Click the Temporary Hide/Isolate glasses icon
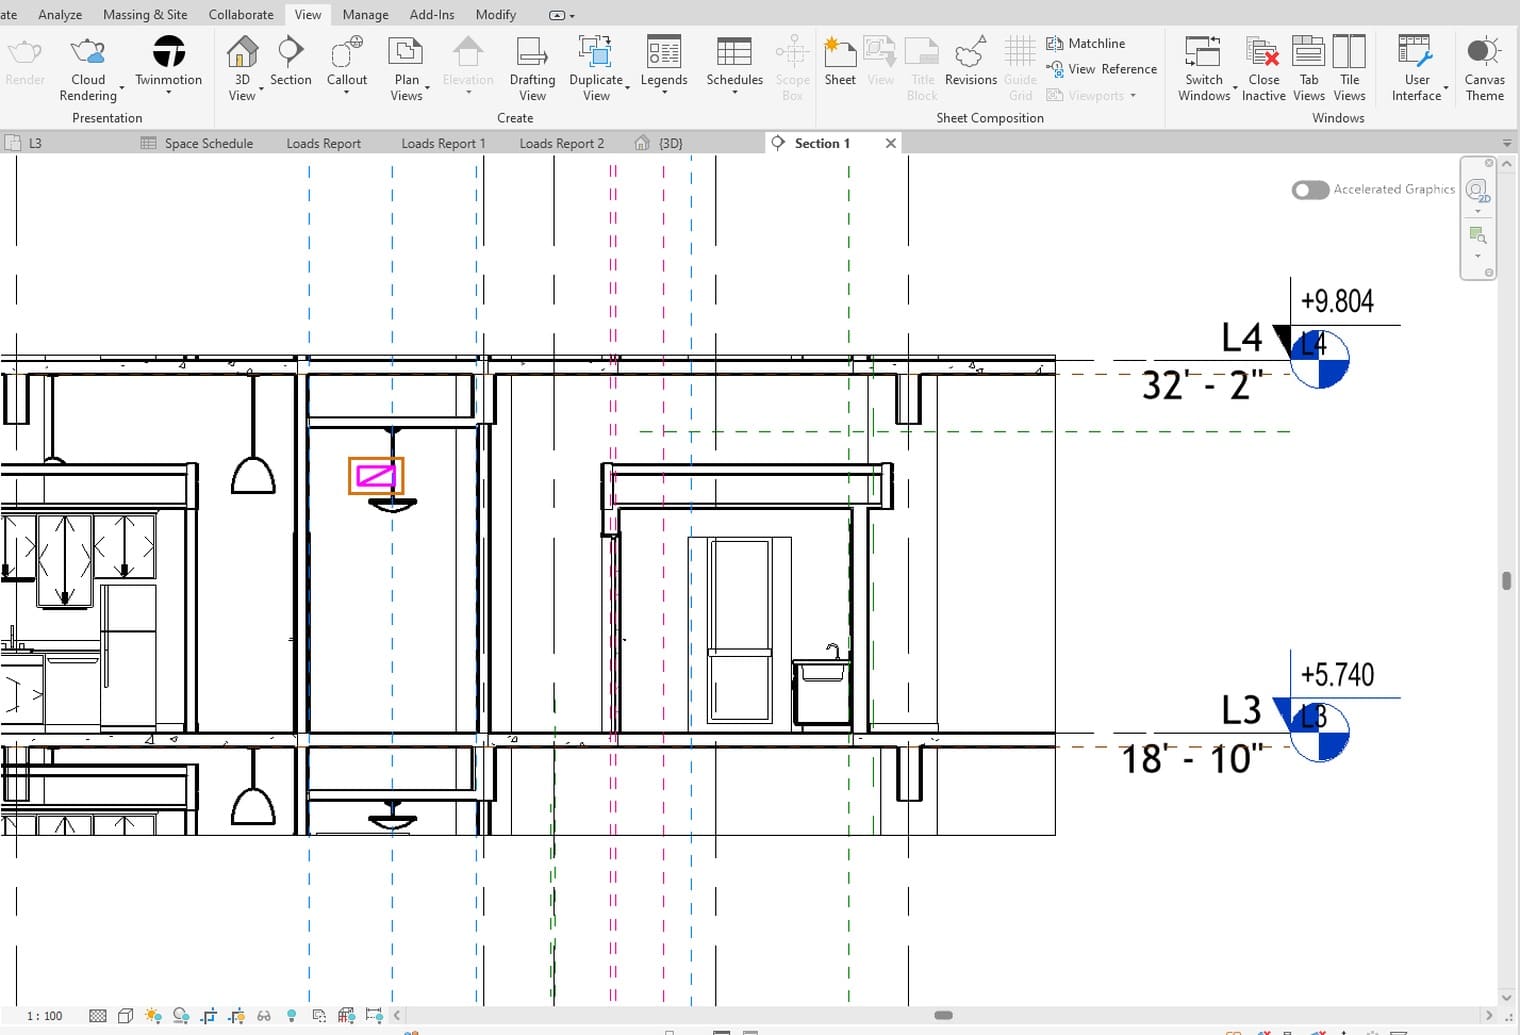The image size is (1520, 1035). 264,1016
